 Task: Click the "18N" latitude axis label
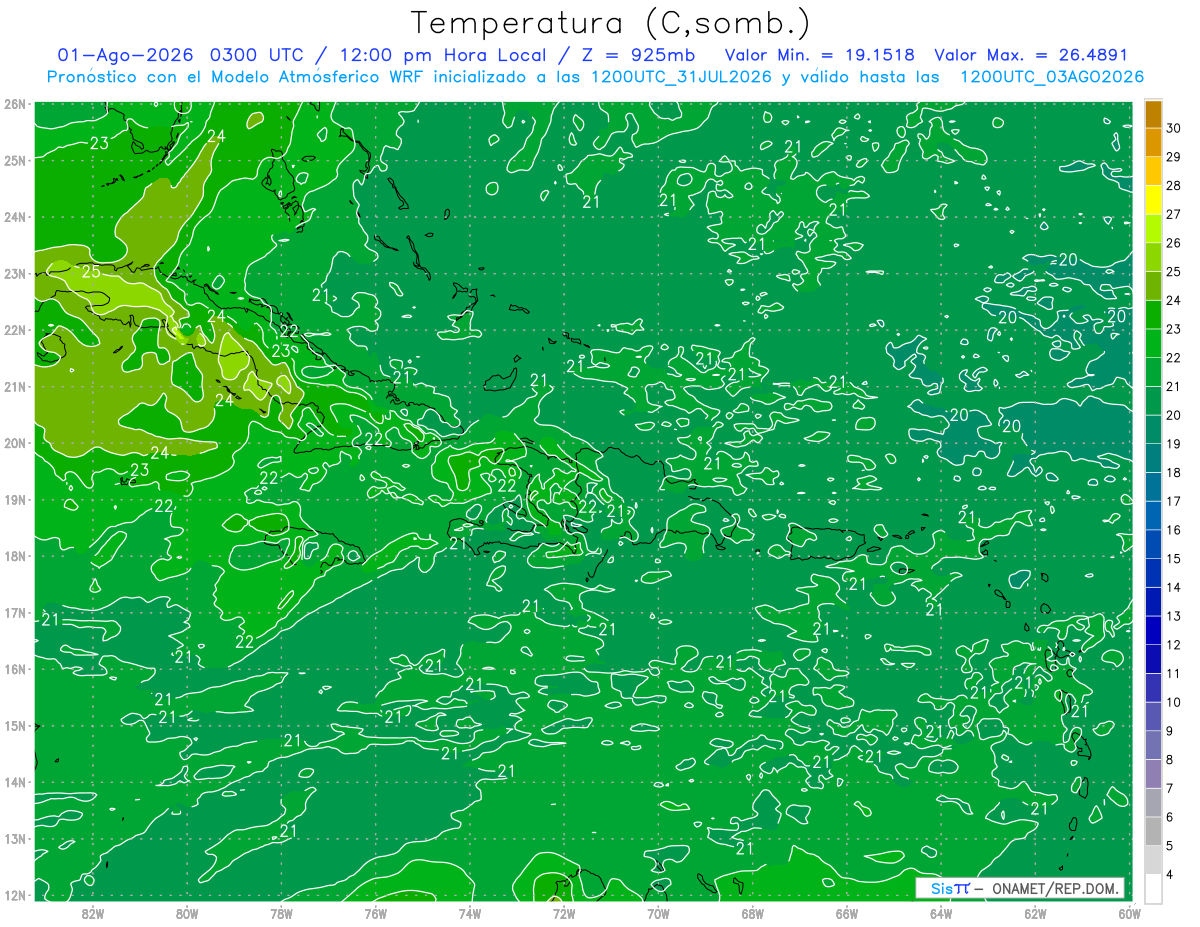click(x=15, y=556)
